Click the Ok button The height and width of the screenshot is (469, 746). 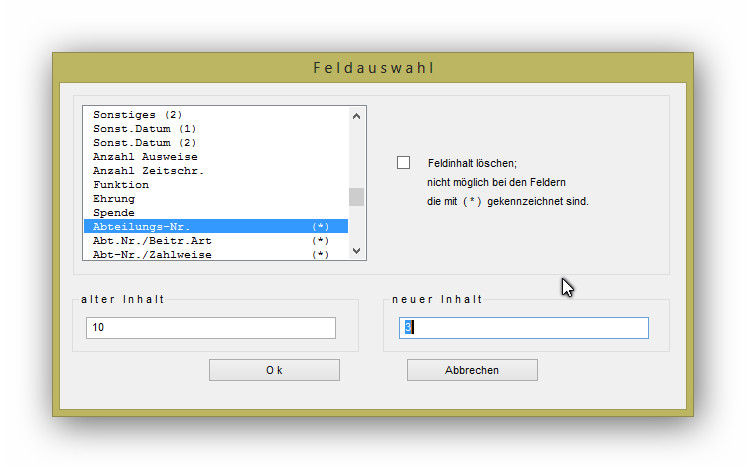click(x=274, y=370)
